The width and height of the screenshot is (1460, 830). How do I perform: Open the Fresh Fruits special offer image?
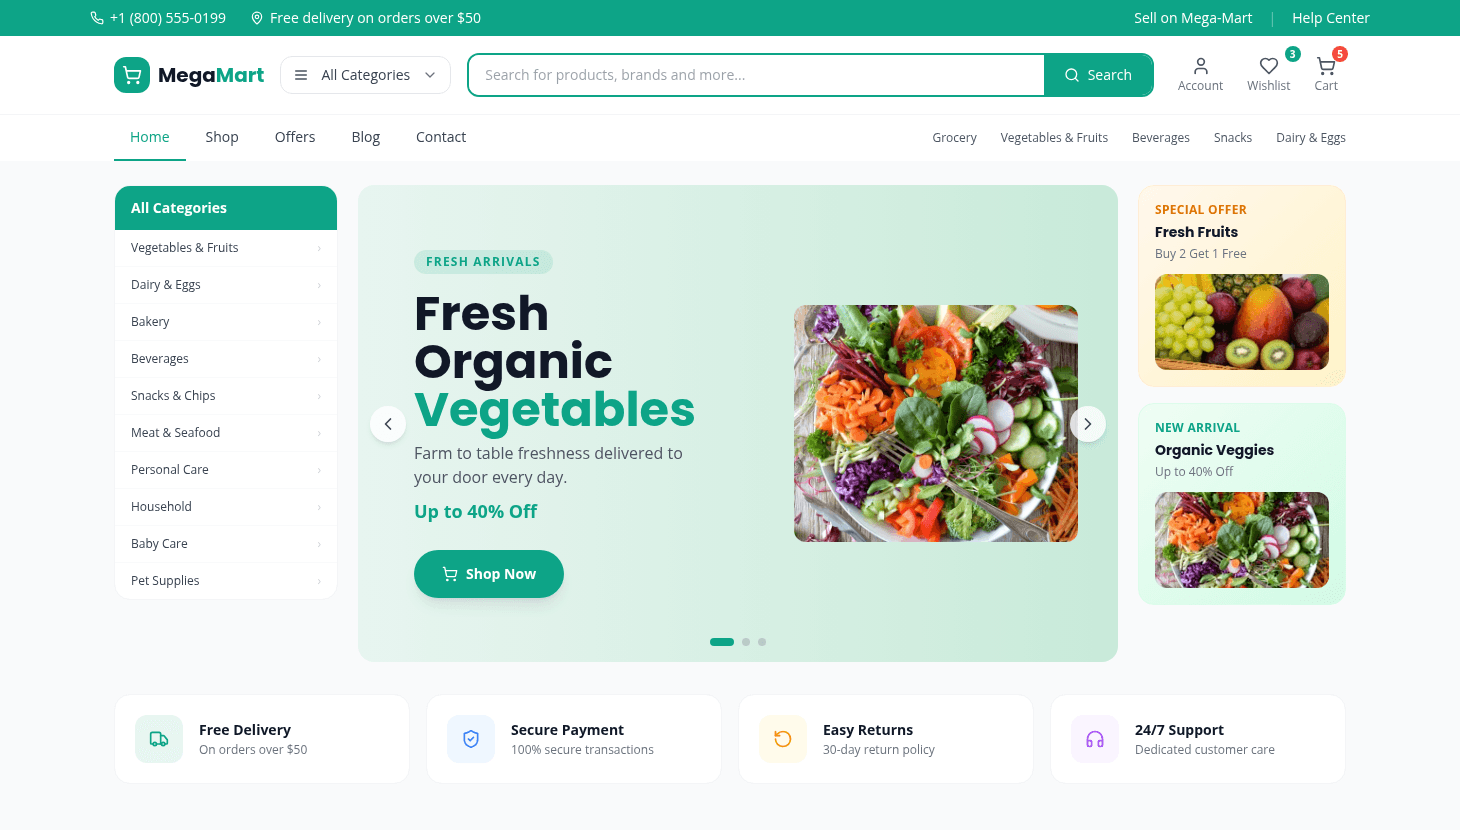pos(1242,322)
